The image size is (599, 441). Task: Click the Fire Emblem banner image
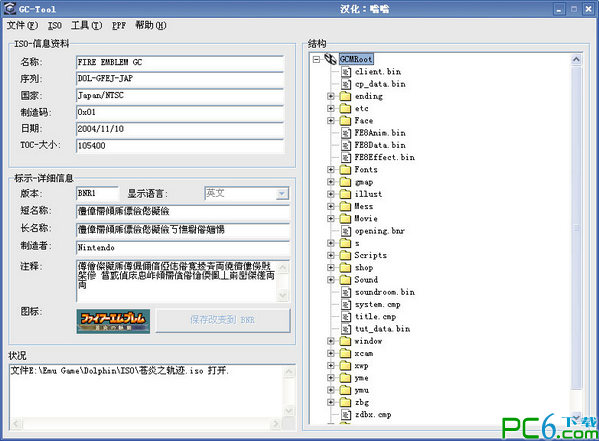coord(113,321)
